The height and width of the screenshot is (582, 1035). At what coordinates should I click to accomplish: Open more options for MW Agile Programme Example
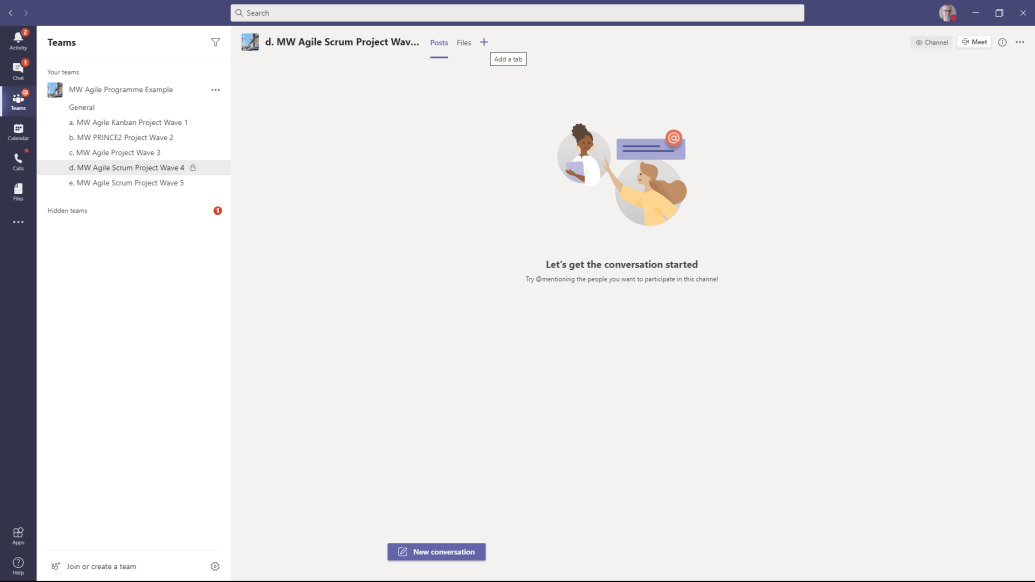coord(215,89)
